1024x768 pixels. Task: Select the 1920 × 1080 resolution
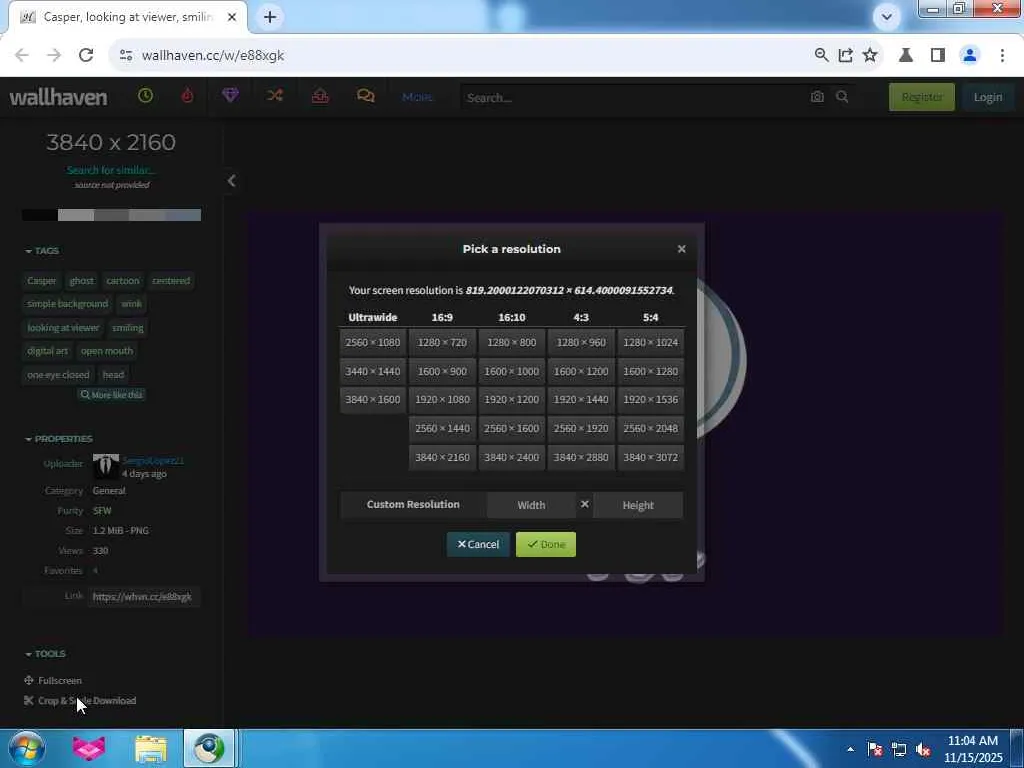[x=442, y=400]
